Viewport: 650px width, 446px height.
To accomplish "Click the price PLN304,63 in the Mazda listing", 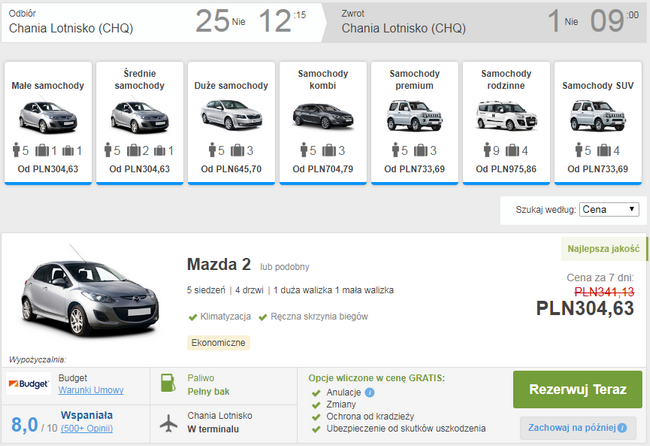I will point(585,308).
